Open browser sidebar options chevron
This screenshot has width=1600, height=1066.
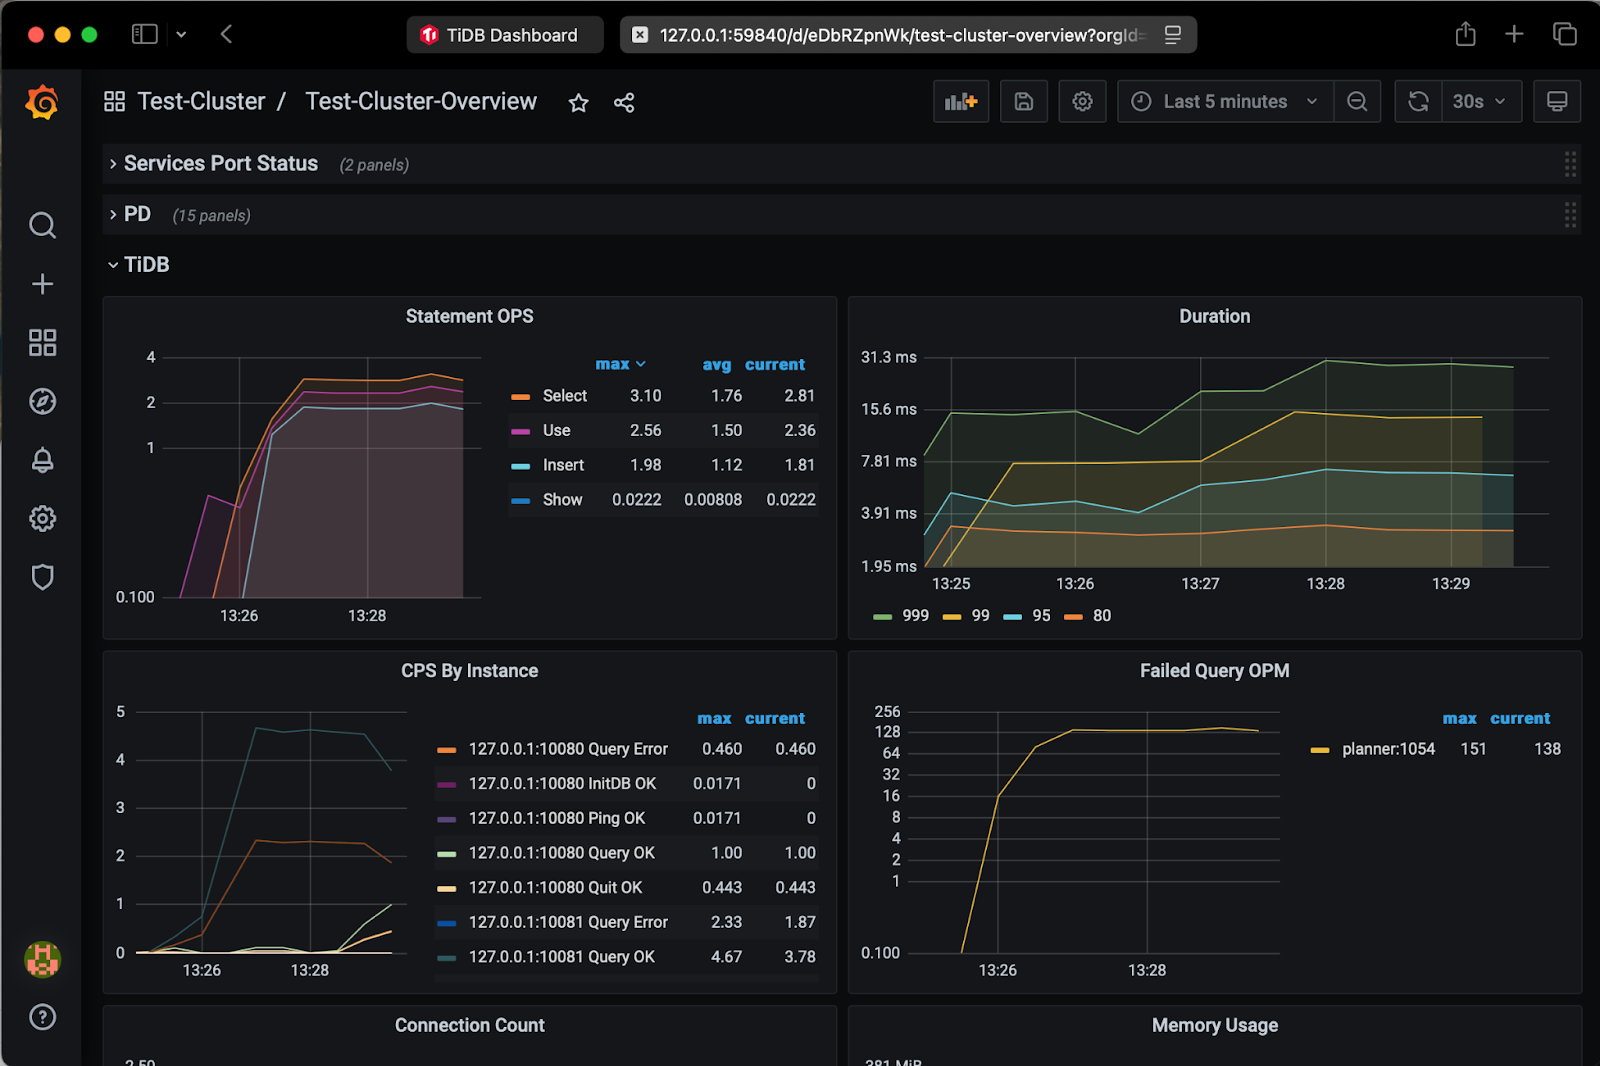[x=181, y=34]
